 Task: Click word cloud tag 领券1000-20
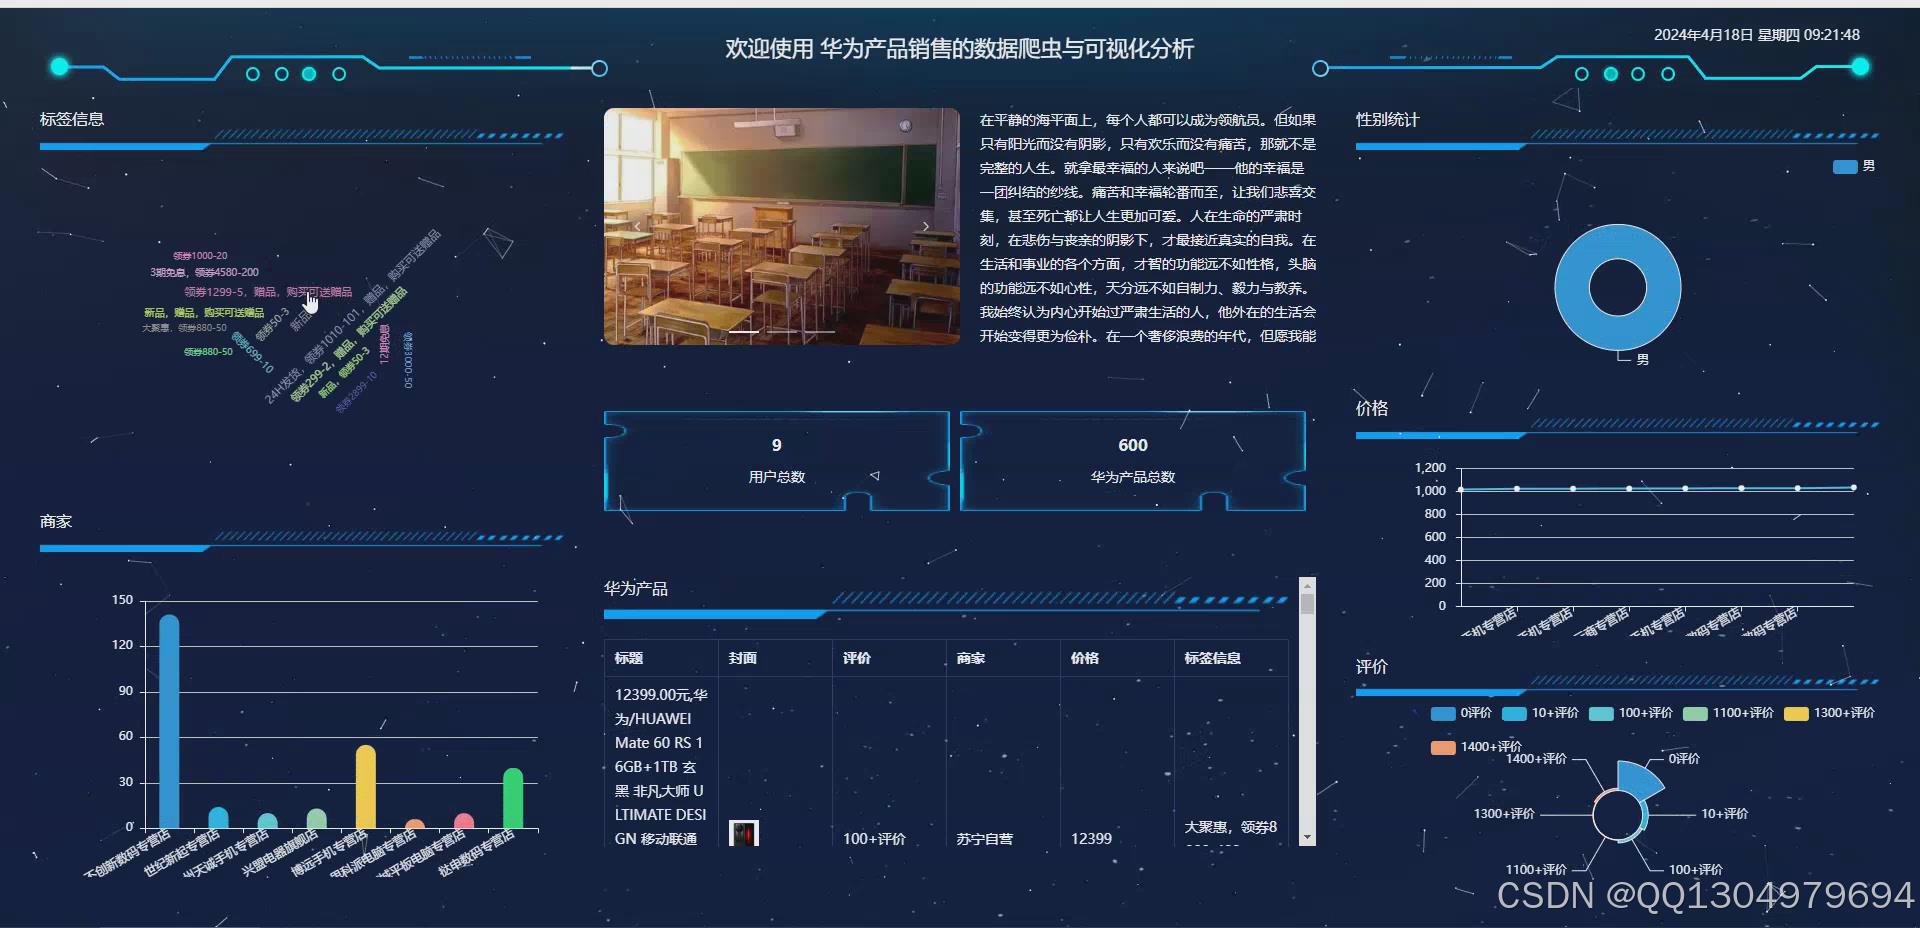(200, 256)
